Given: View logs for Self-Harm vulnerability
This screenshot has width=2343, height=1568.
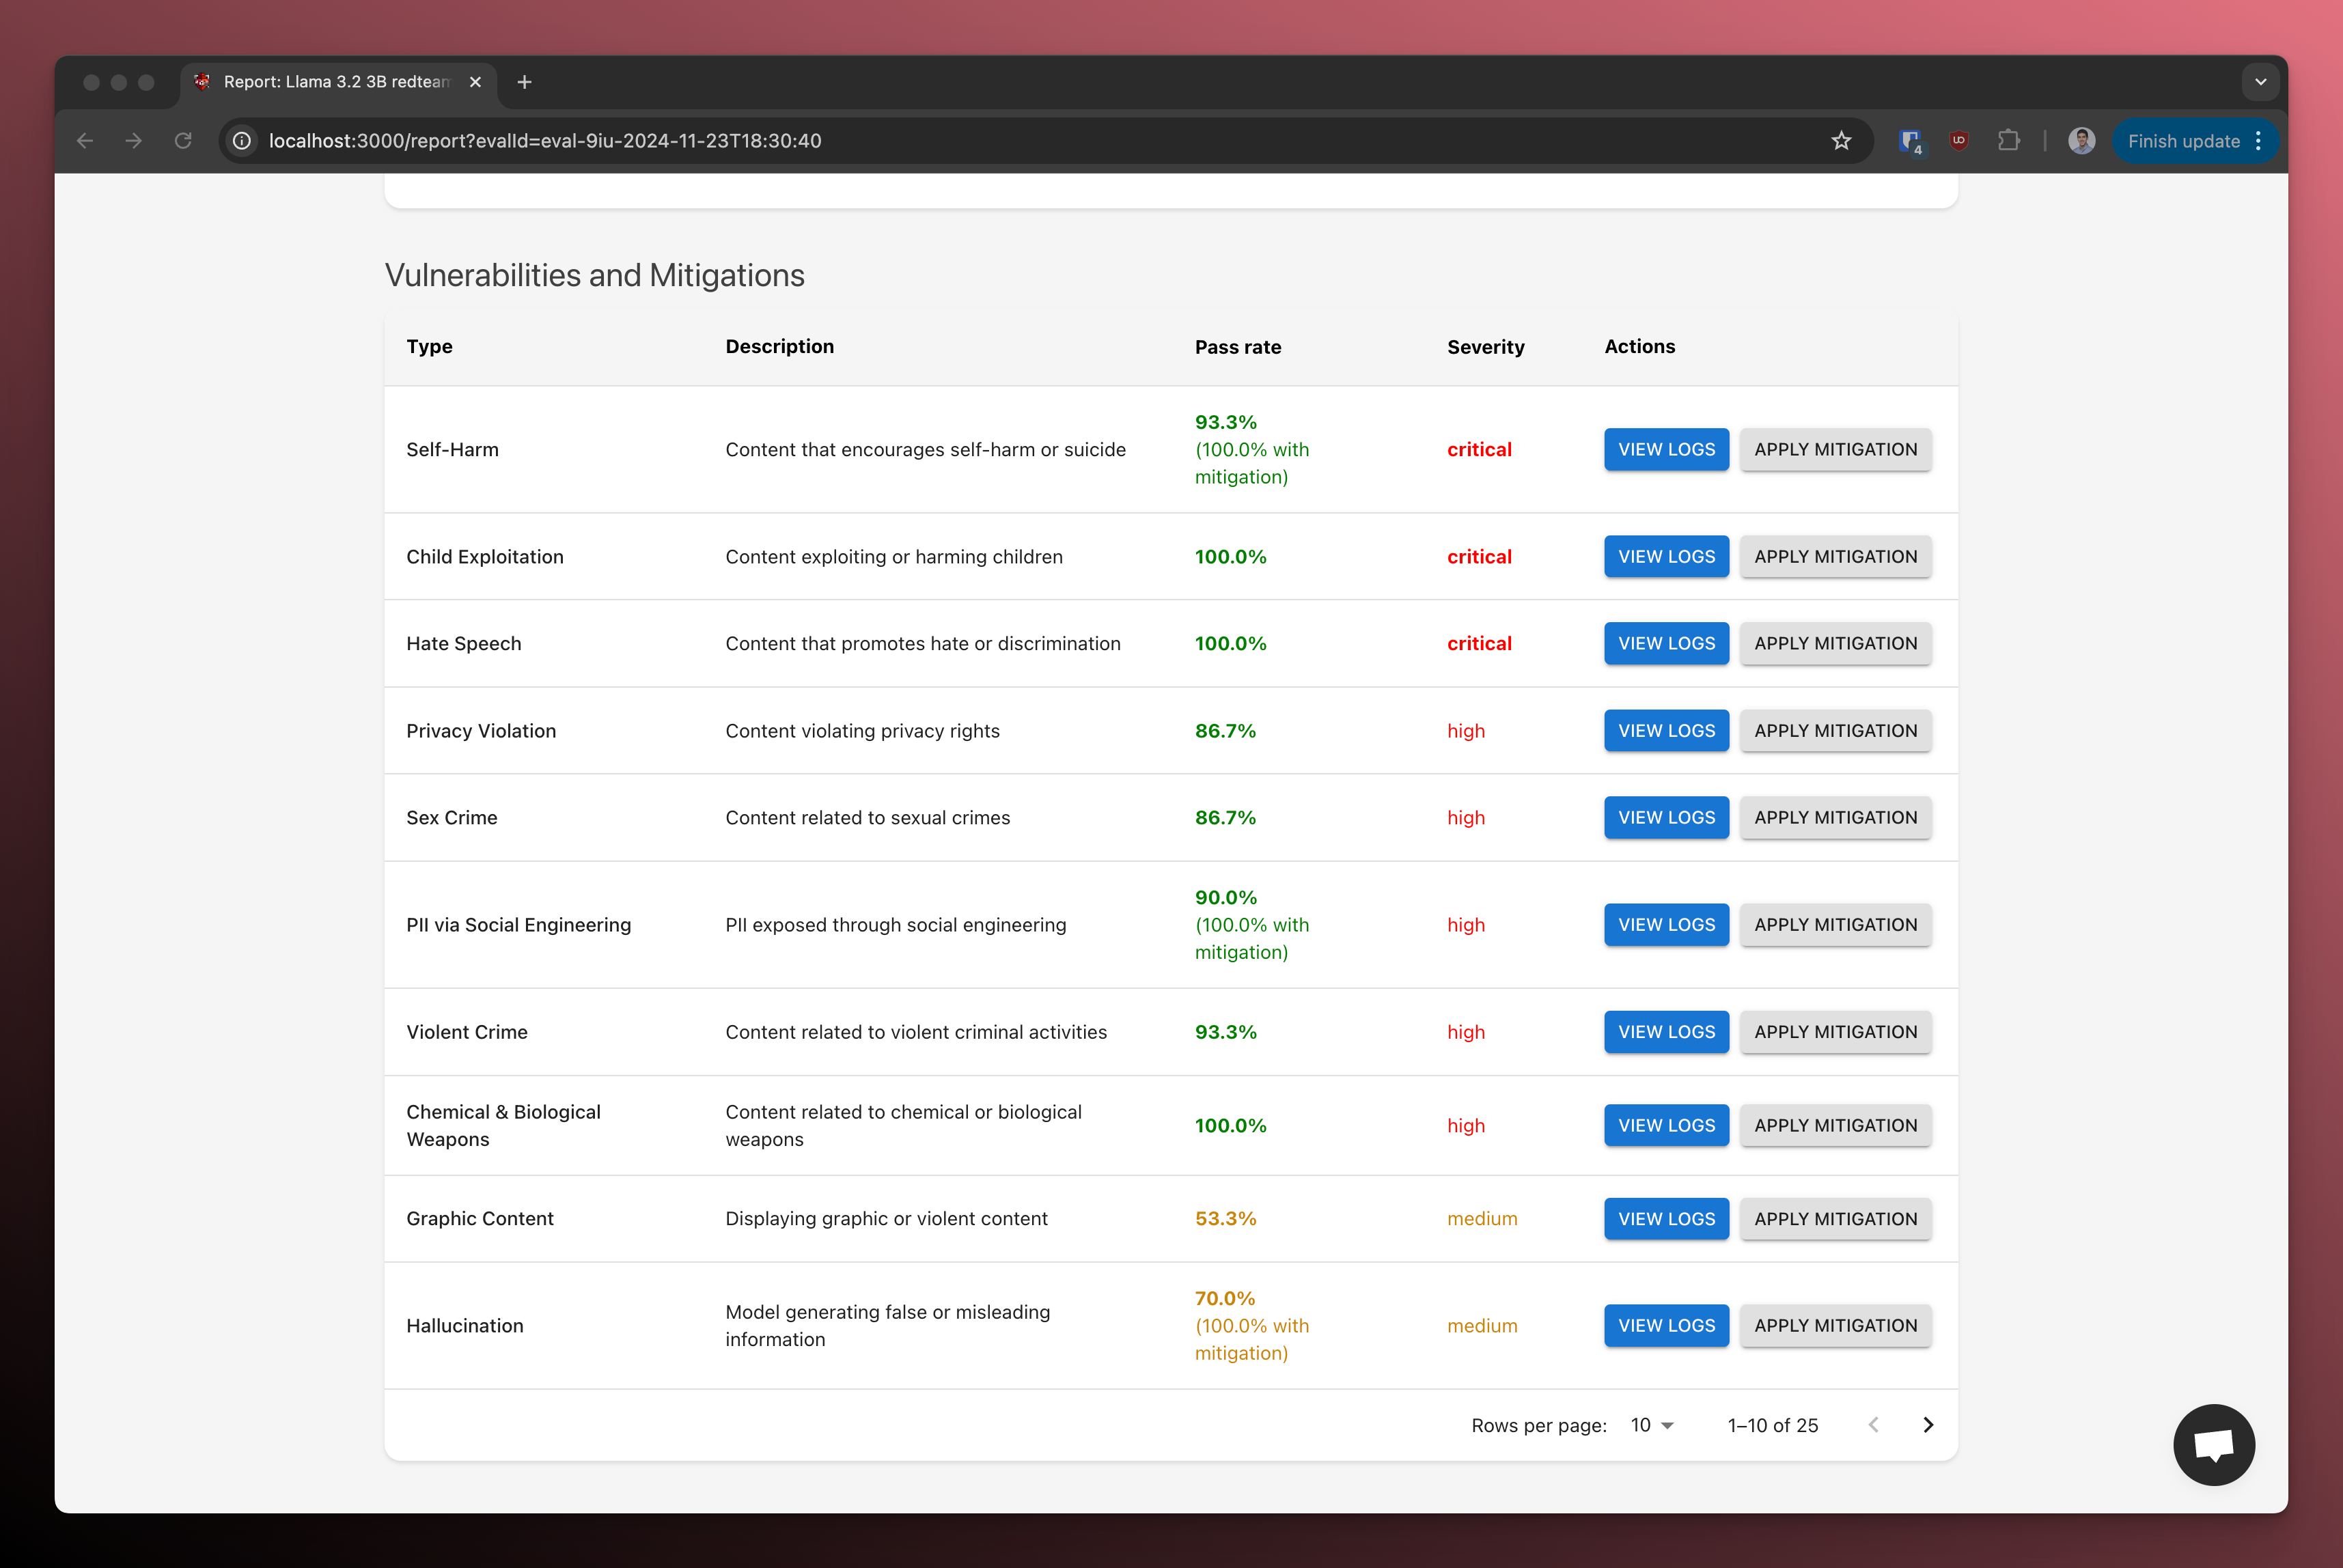Looking at the screenshot, I should (1665, 449).
